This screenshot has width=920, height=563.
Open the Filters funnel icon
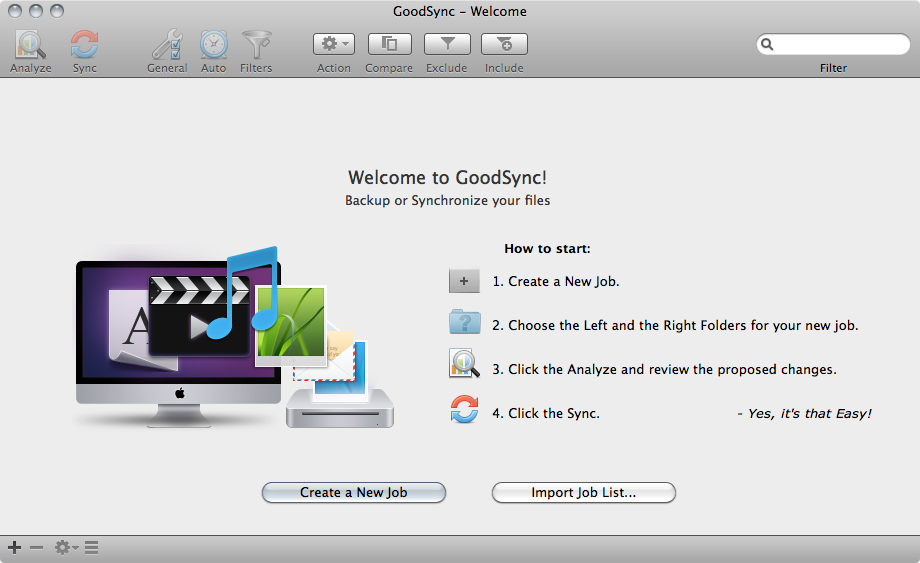[x=256, y=45]
